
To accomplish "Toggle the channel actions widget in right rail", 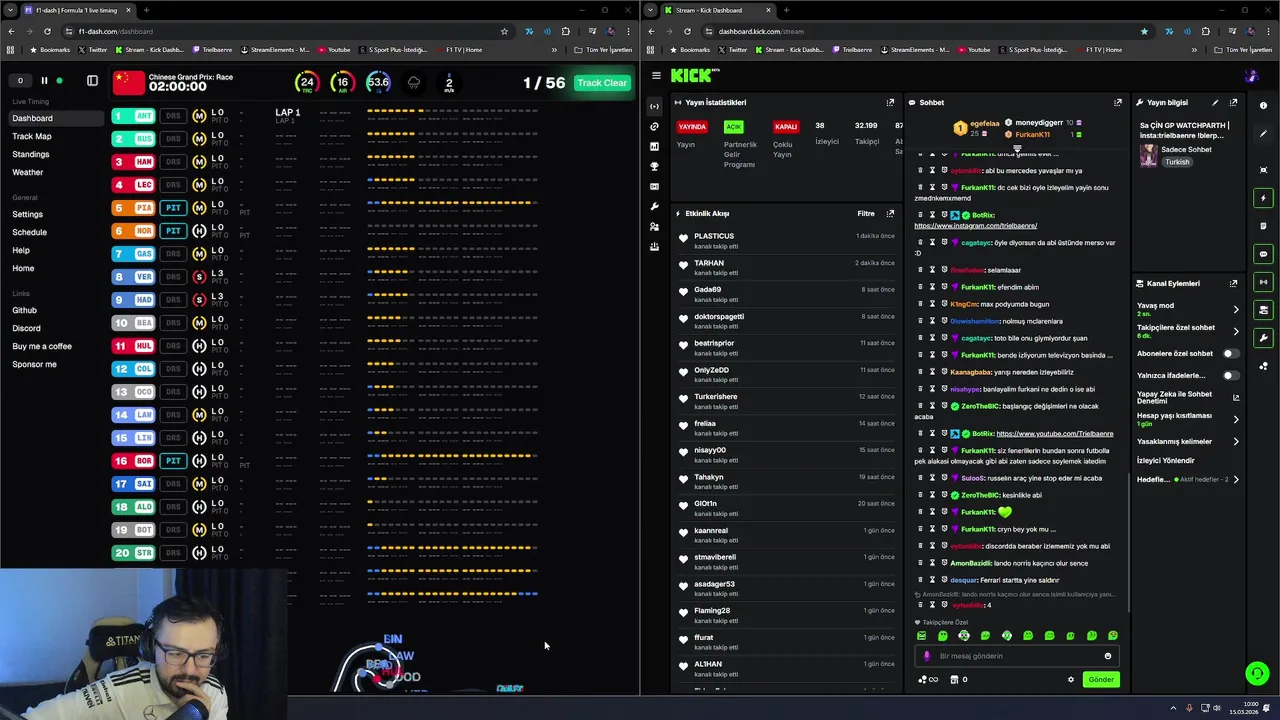I will [x=1264, y=310].
